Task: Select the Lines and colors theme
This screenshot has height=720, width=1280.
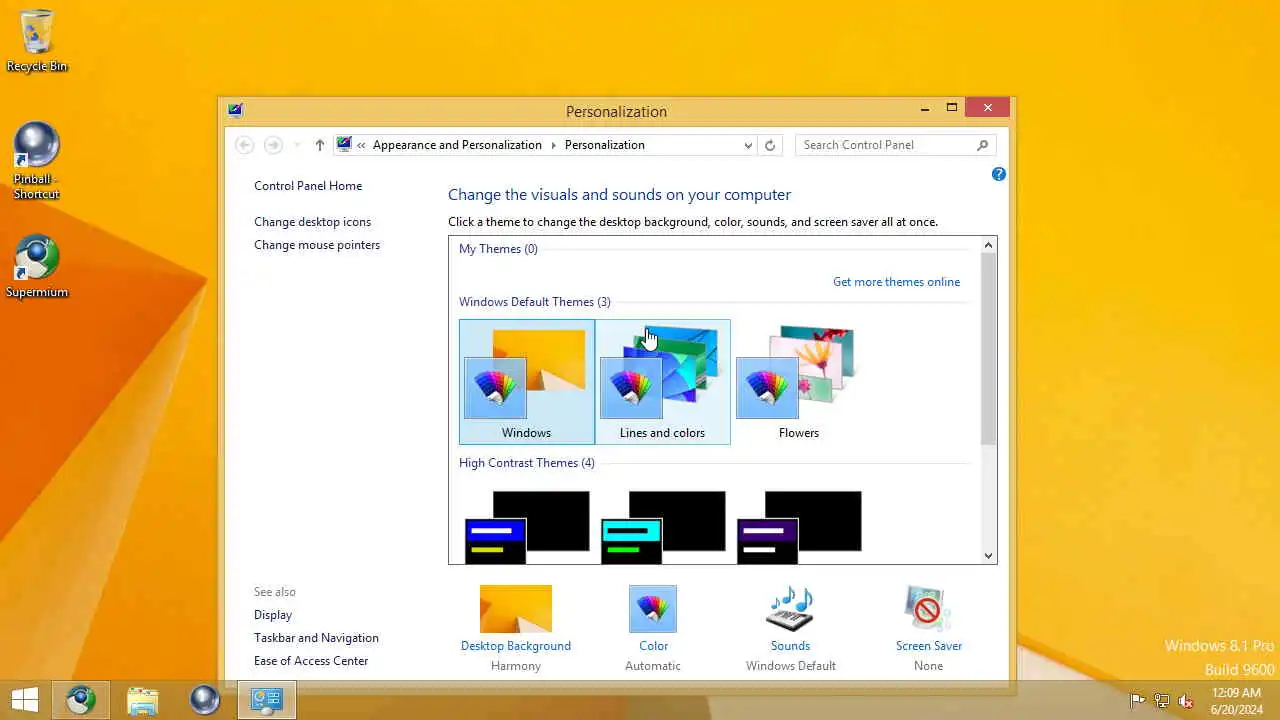Action: [x=663, y=382]
